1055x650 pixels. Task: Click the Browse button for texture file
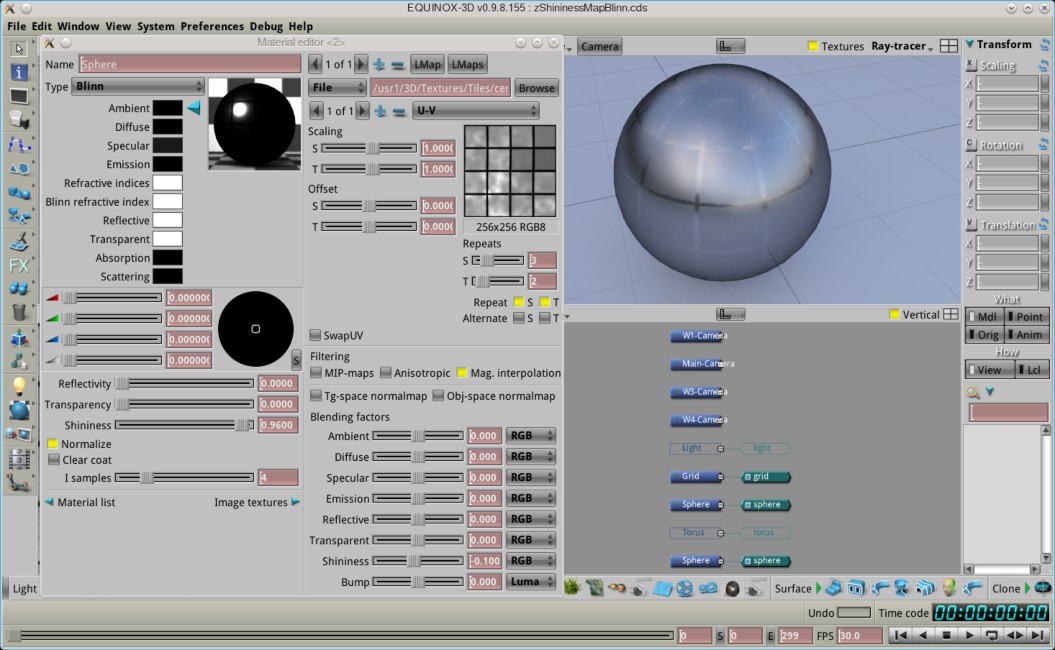point(536,88)
